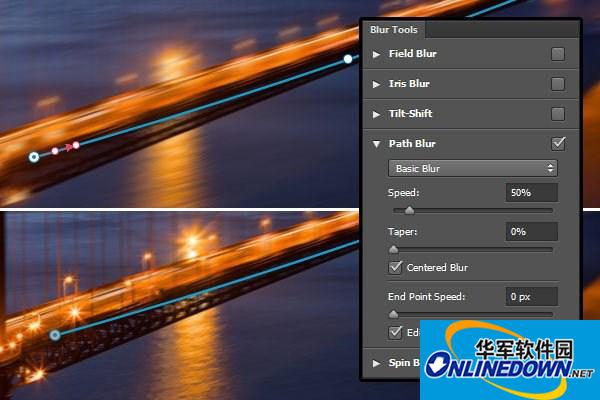Click the Taper: label
The height and width of the screenshot is (400, 600).
pos(403,232)
